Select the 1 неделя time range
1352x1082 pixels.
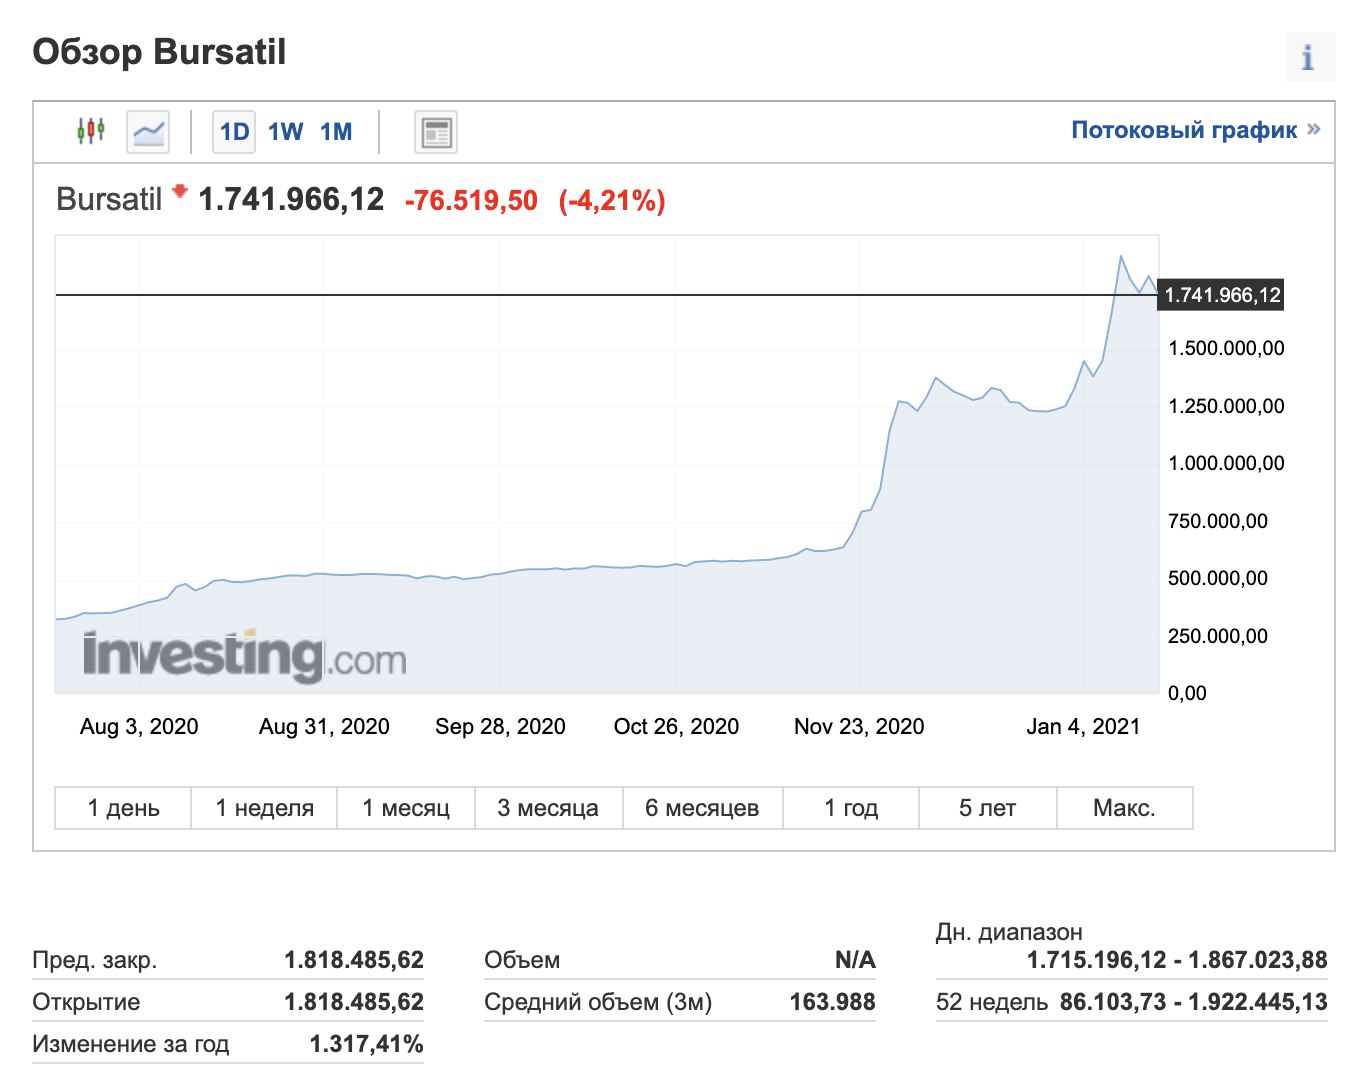(x=264, y=808)
